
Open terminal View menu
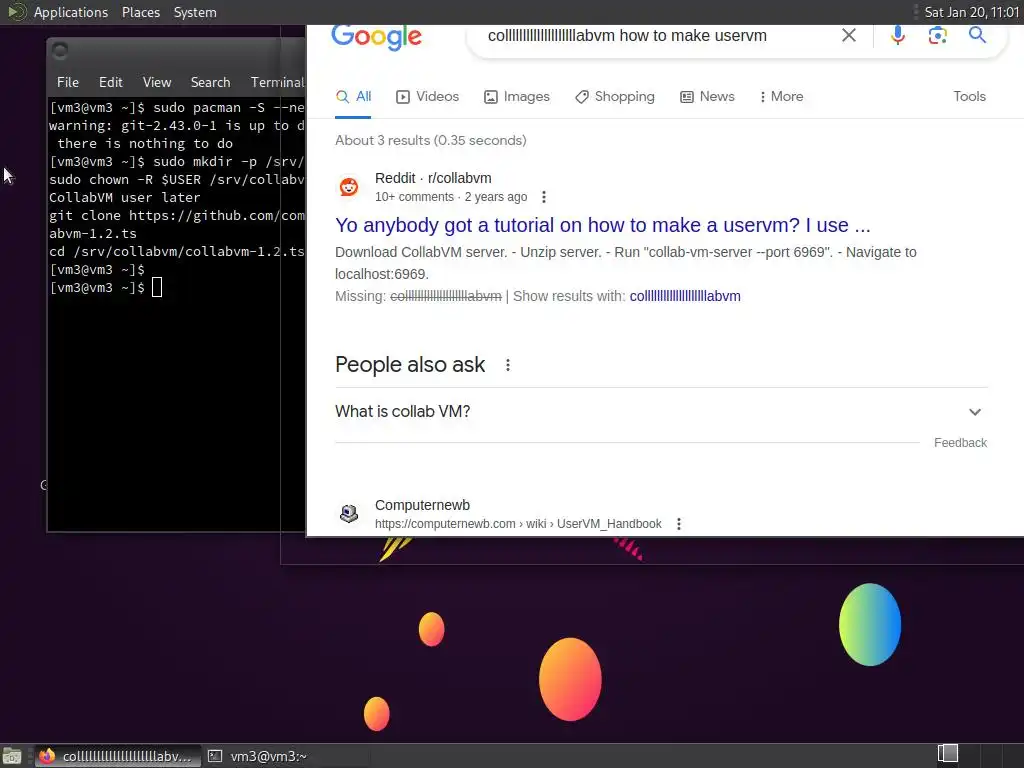tap(157, 82)
